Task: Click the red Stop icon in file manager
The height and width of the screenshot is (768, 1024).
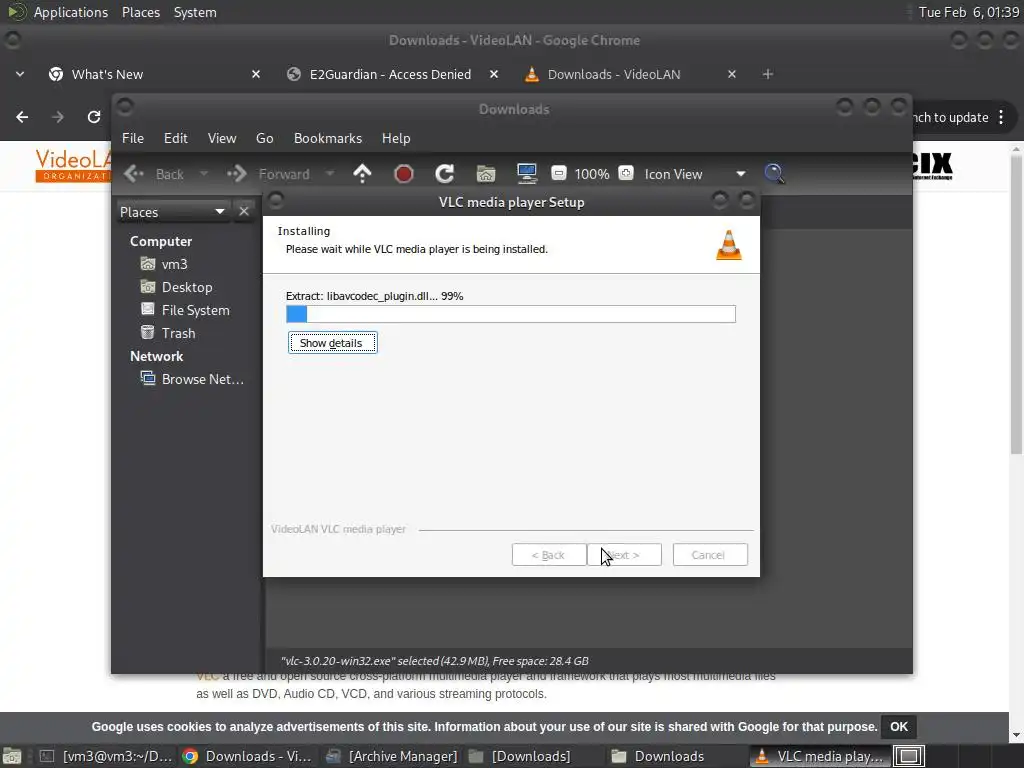Action: [x=404, y=174]
